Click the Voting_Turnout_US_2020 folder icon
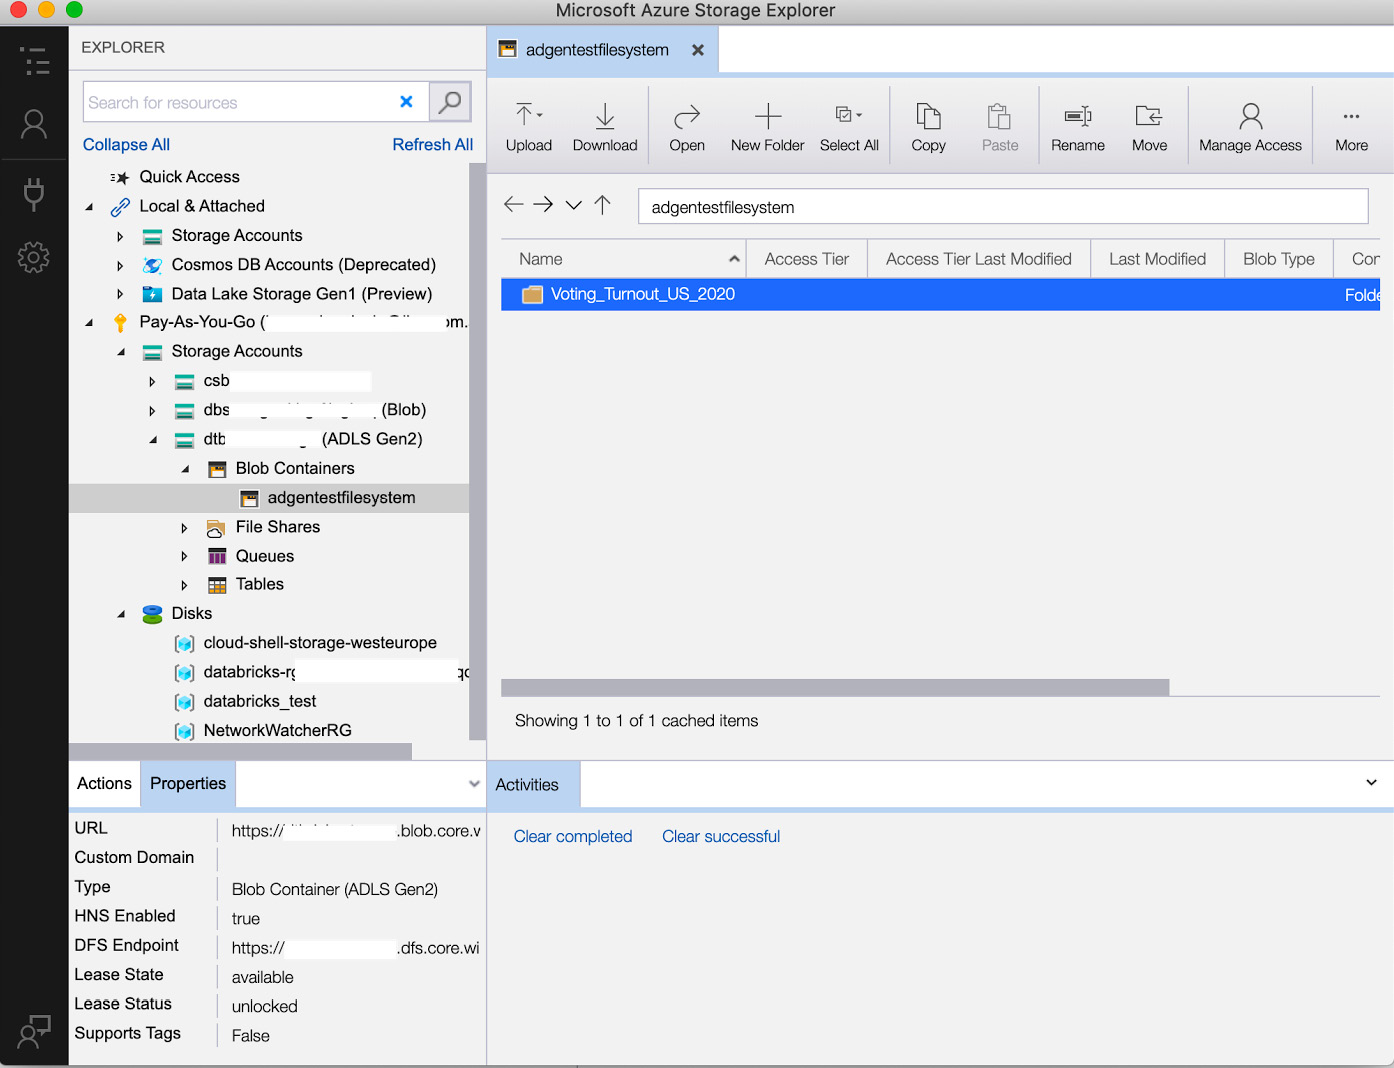 pyautogui.click(x=532, y=294)
